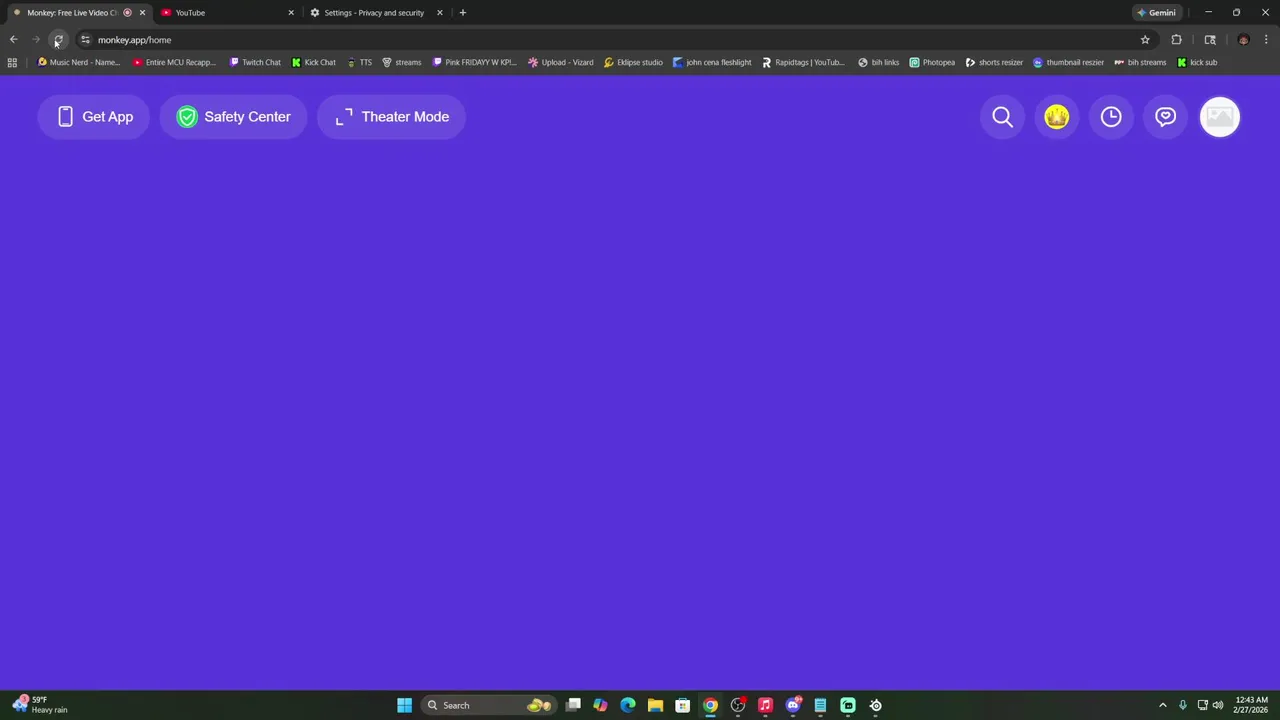Open Microsoft Store from taskbar
This screenshot has width=1280, height=720.
click(x=682, y=705)
